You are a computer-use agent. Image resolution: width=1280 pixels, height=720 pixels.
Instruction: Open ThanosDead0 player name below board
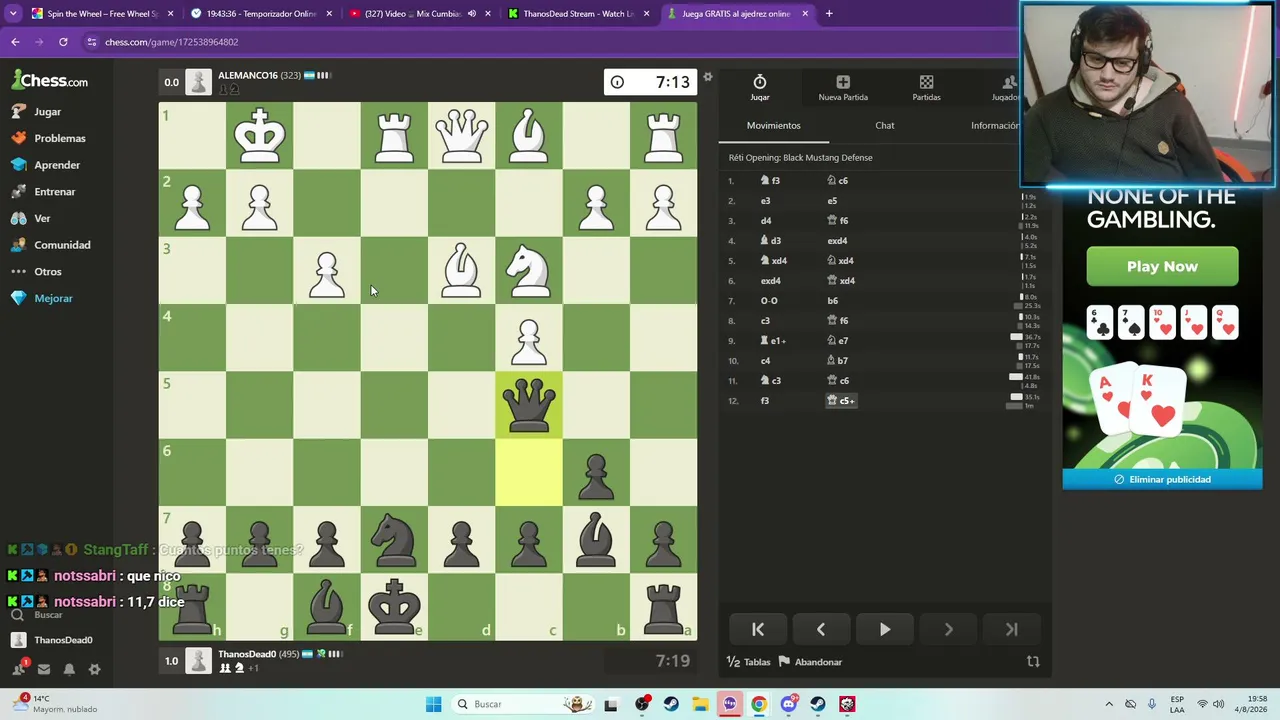click(247, 655)
